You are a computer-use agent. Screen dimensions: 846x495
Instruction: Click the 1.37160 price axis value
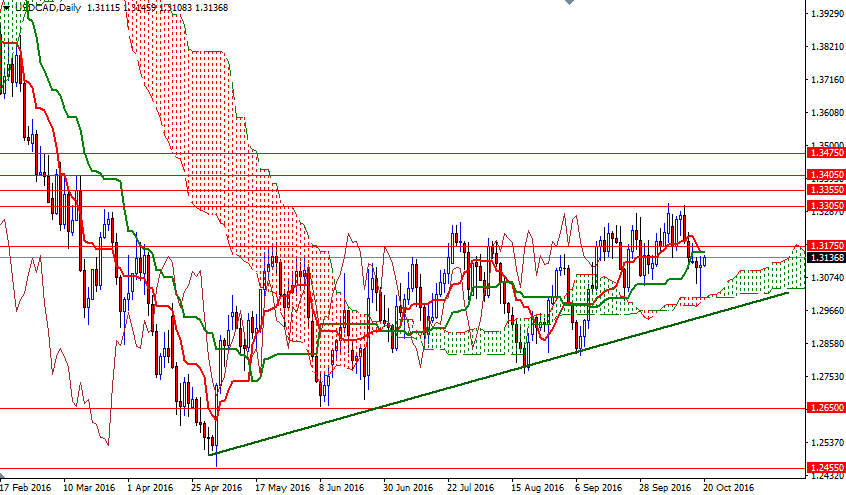827,80
